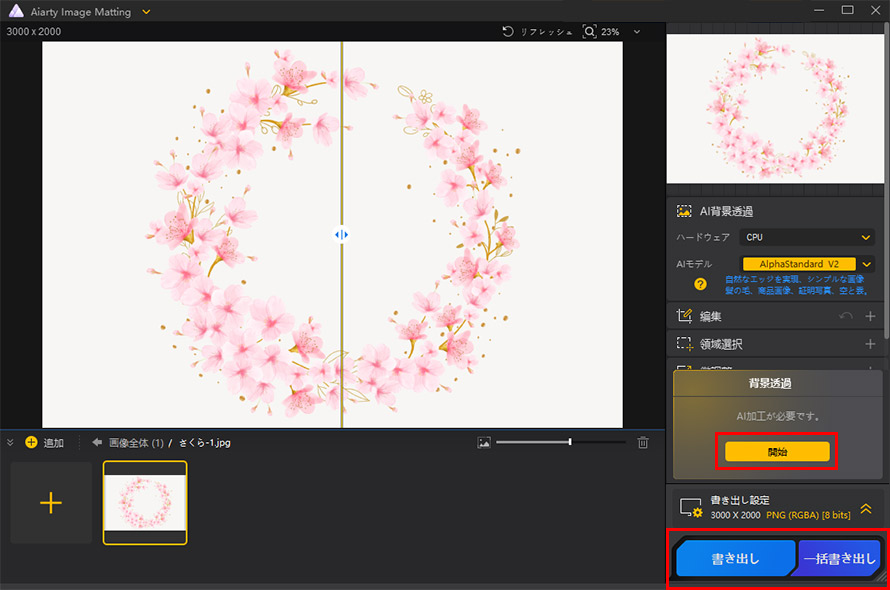Click the 一括書き出し batch export button
Viewport: 890px width, 590px height.
837,559
